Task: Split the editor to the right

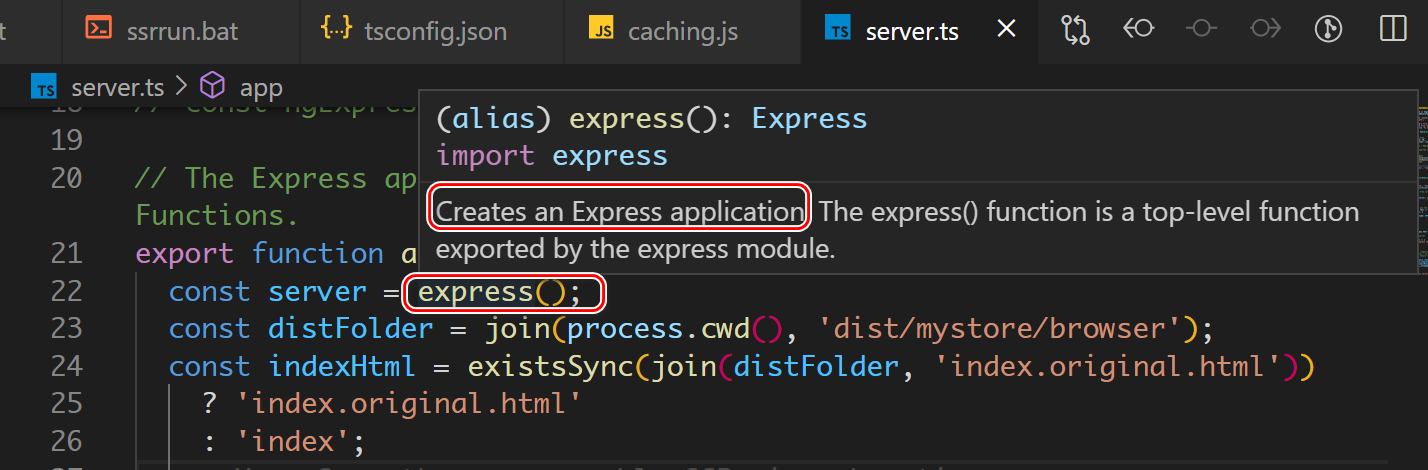Action: tap(1393, 29)
